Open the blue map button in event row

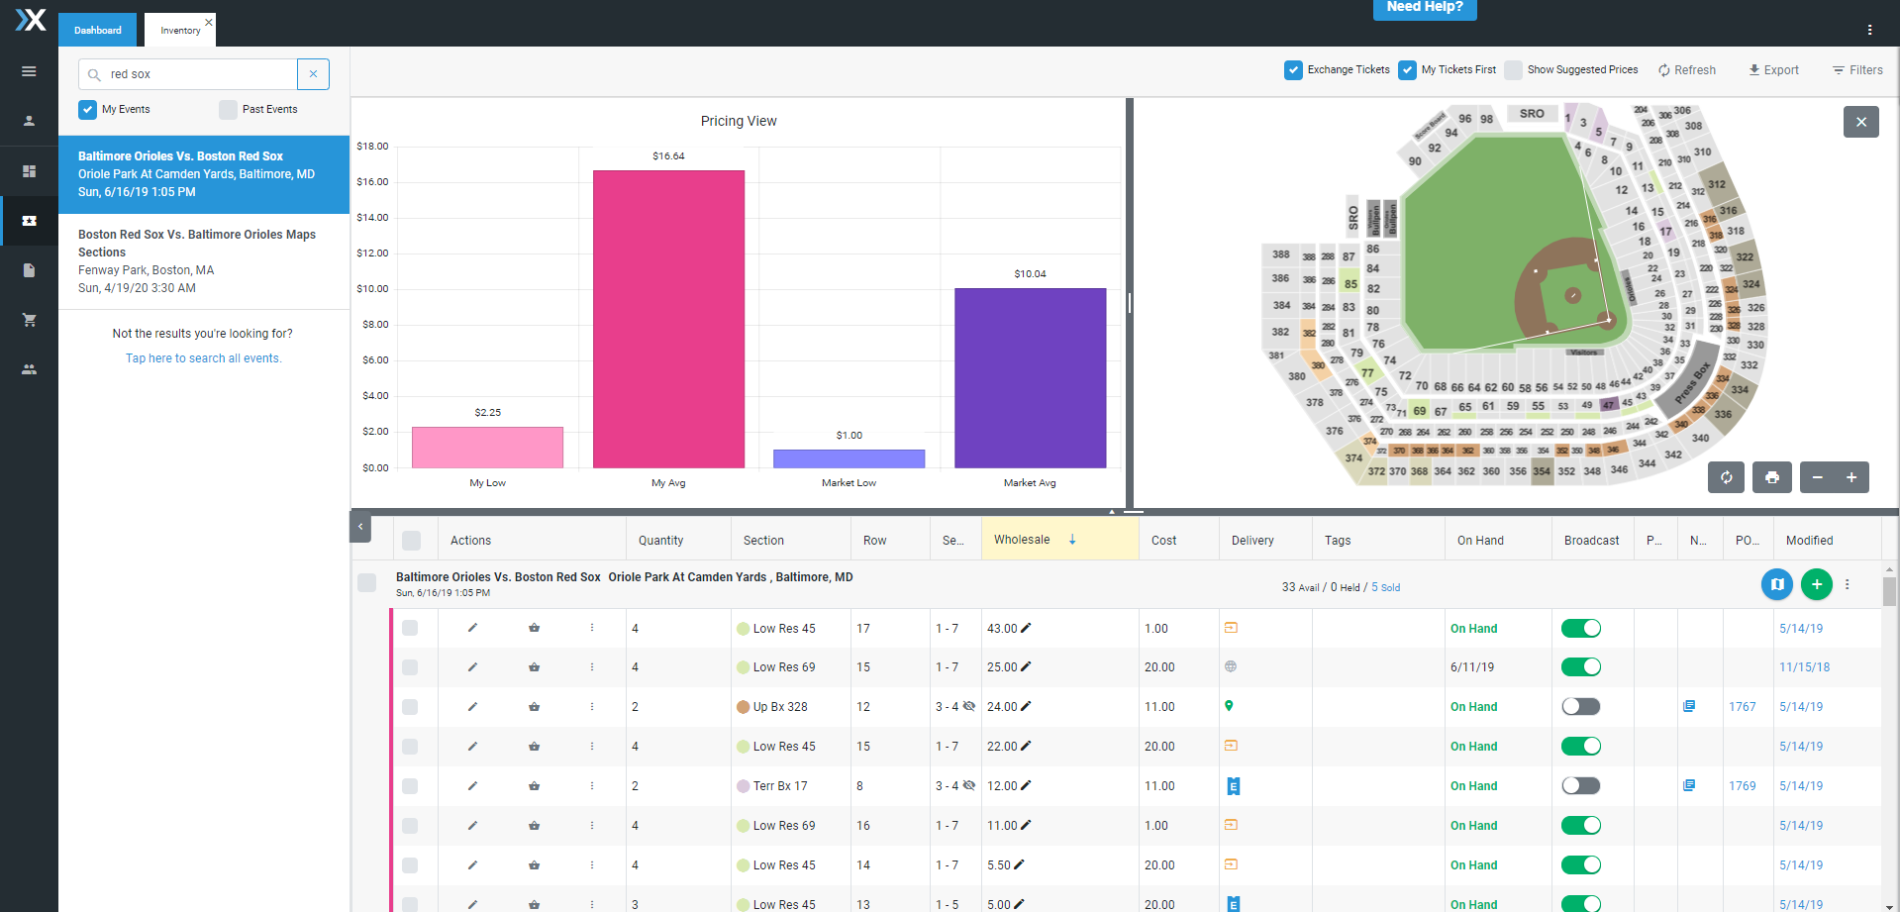pyautogui.click(x=1776, y=584)
